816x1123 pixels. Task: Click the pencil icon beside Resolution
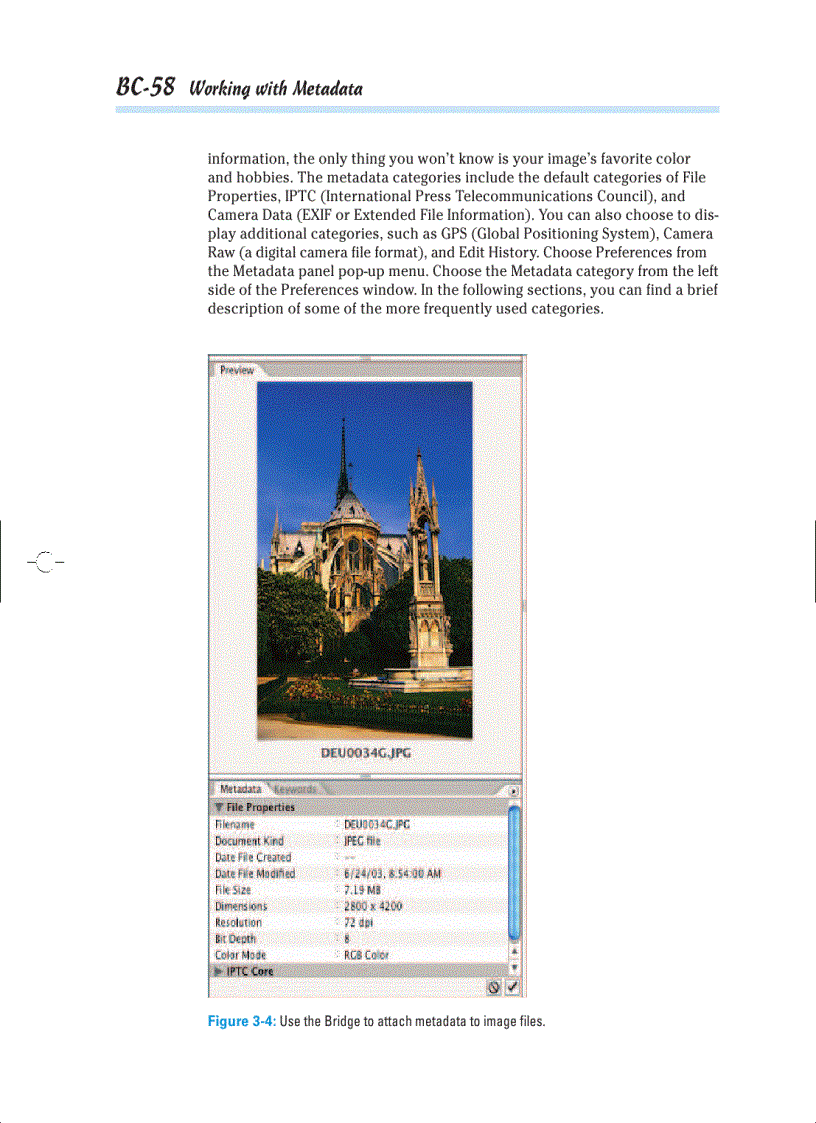tap(340, 920)
